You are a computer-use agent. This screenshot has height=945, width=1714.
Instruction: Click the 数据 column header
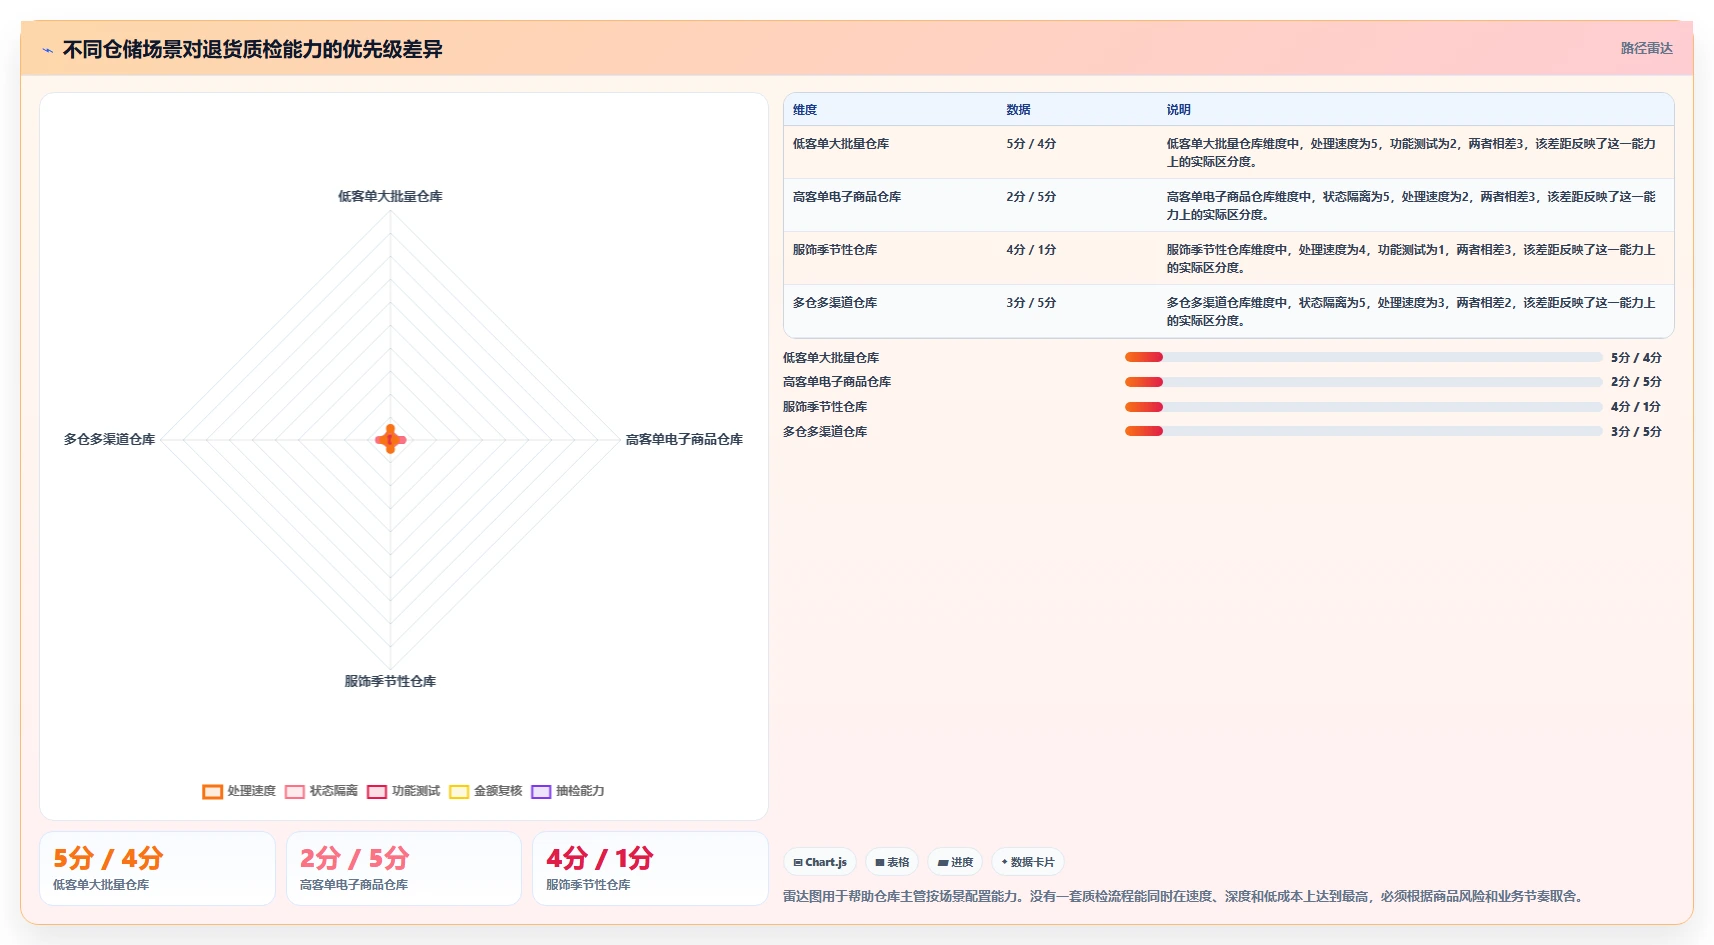pyautogui.click(x=1018, y=110)
